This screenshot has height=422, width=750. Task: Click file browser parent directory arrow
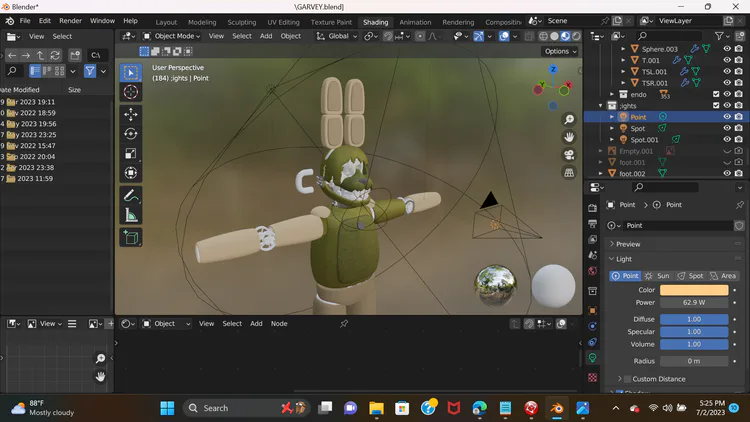pos(41,56)
